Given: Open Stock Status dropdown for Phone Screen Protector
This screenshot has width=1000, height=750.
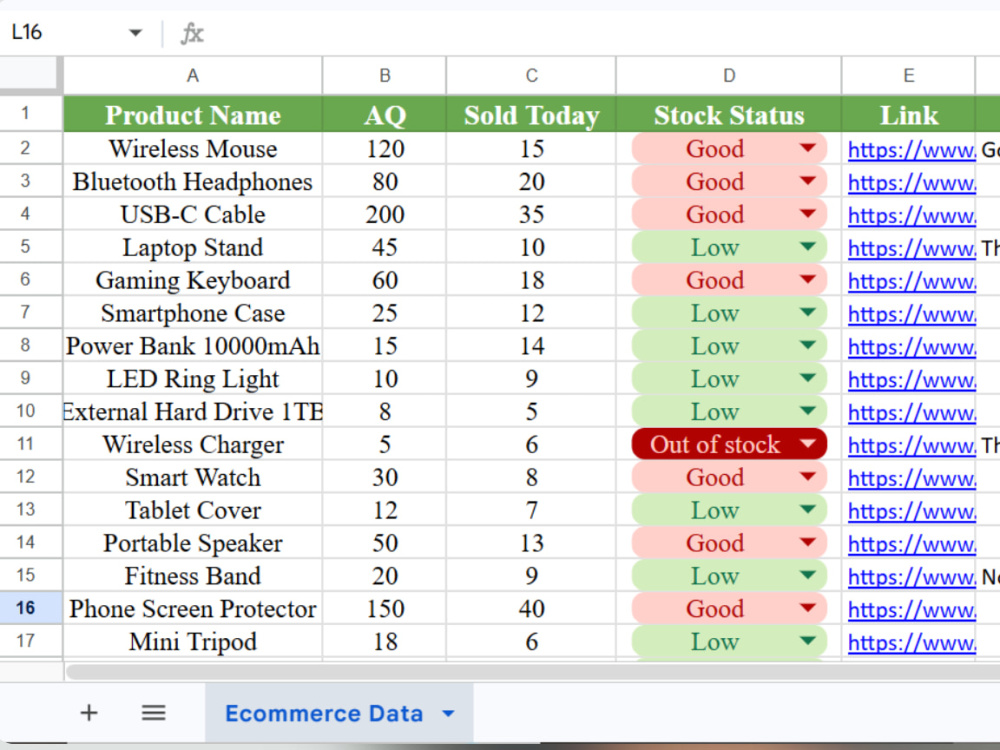Looking at the screenshot, I should (807, 608).
